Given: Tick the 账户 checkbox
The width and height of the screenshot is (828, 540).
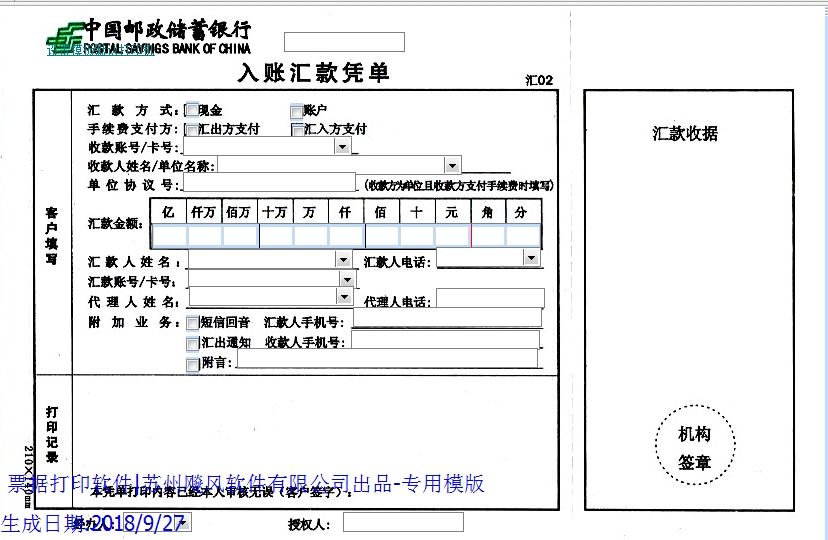Looking at the screenshot, I should click(x=297, y=111).
